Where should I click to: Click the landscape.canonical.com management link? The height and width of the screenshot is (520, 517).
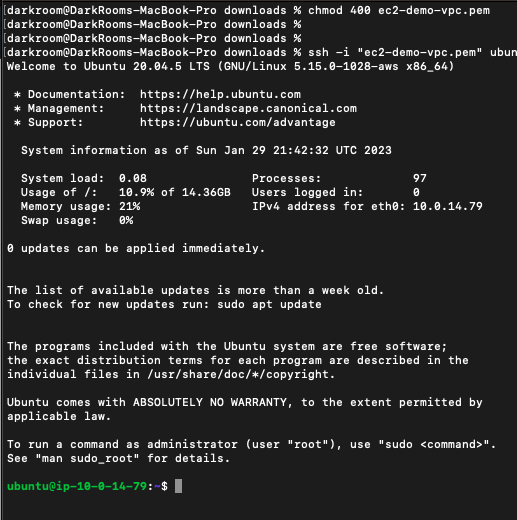point(248,108)
